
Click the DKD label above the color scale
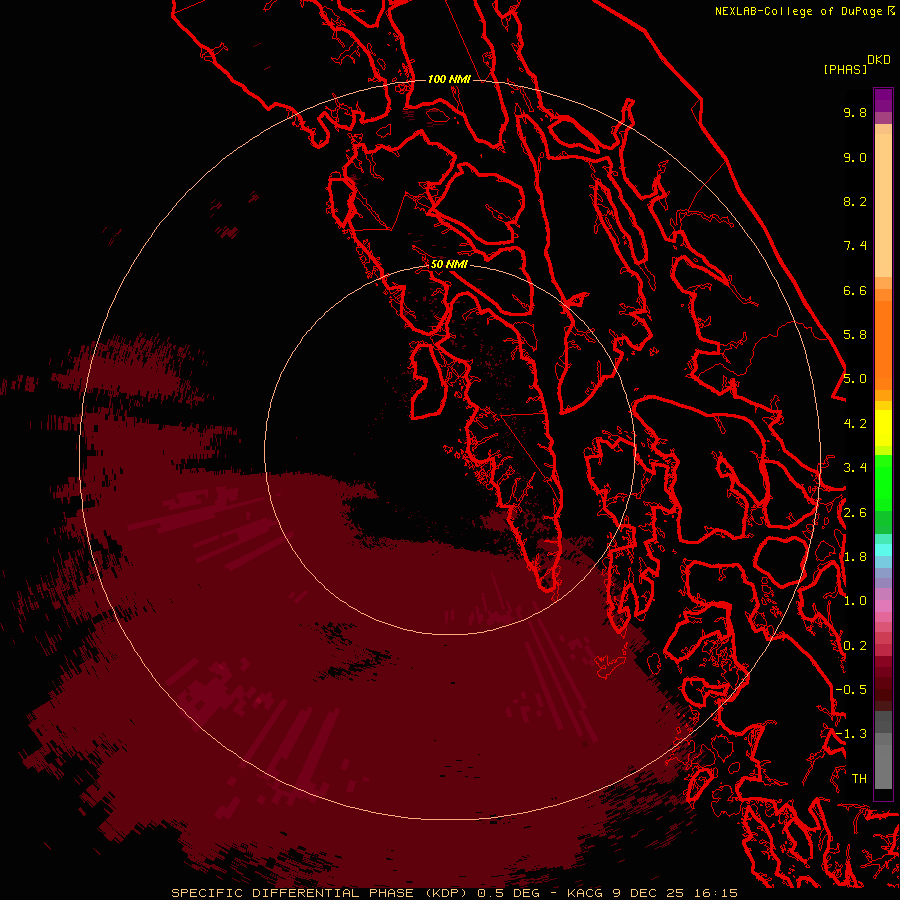(x=879, y=60)
